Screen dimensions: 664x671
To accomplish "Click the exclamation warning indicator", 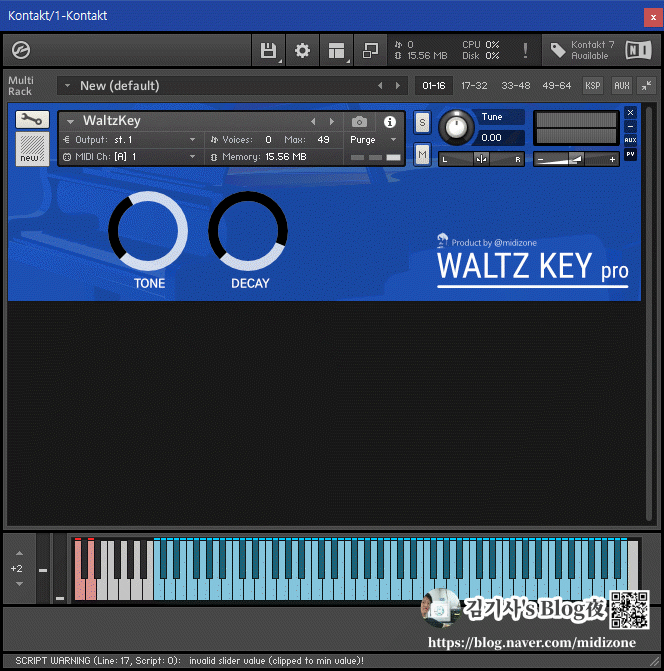I will tap(525, 50).
